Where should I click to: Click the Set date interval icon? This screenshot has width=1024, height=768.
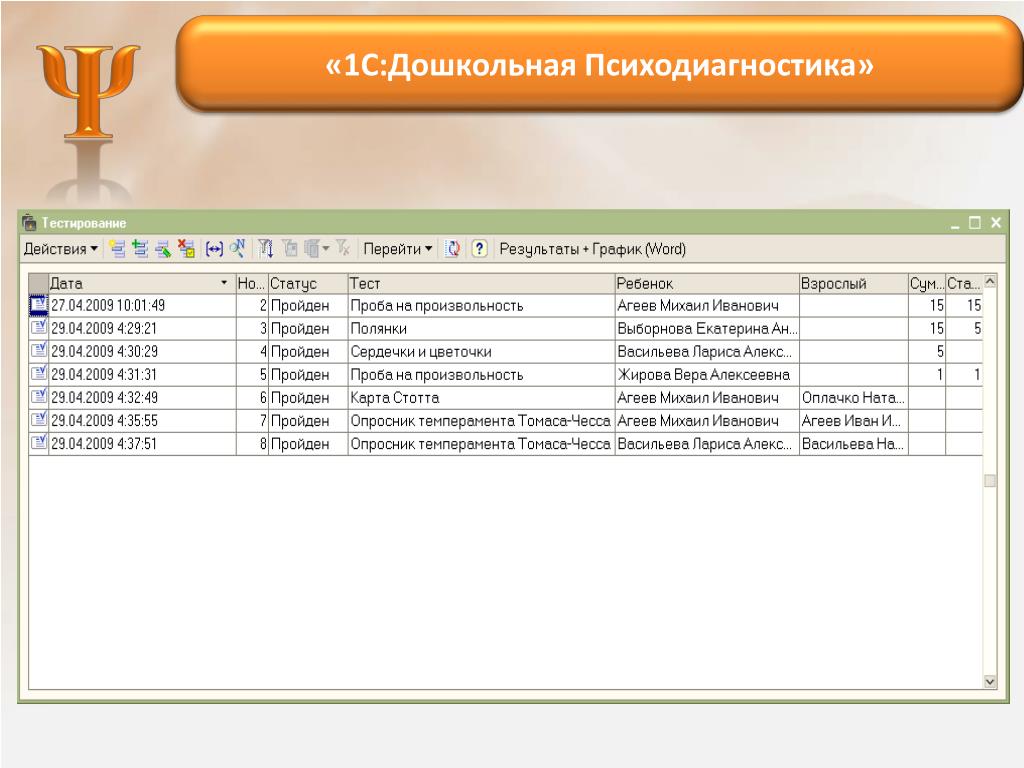pyautogui.click(x=214, y=249)
